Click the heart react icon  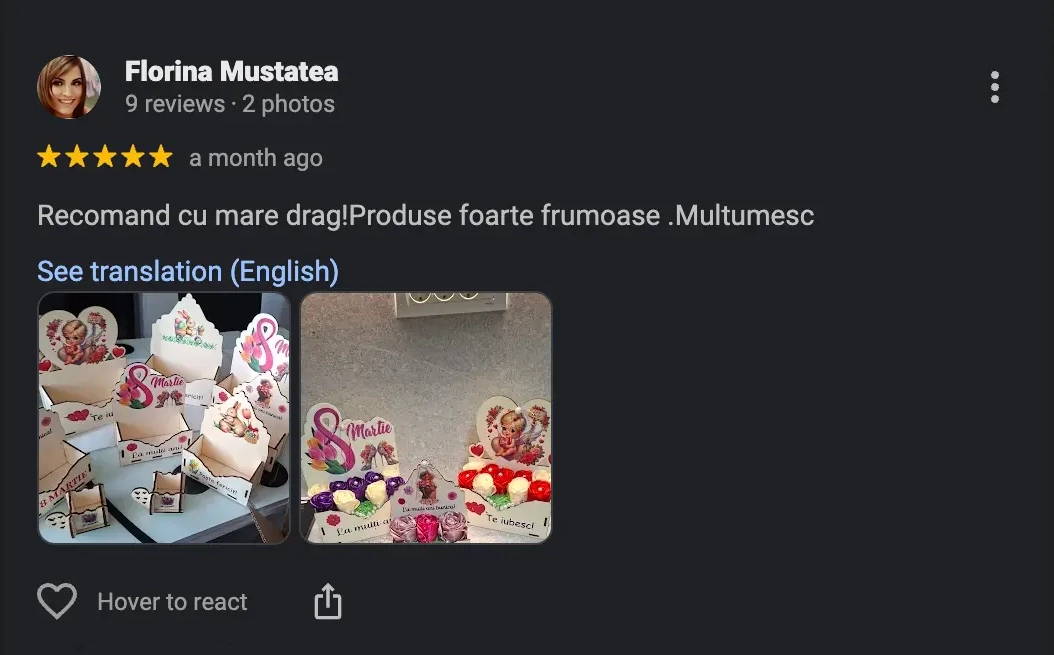click(57, 601)
